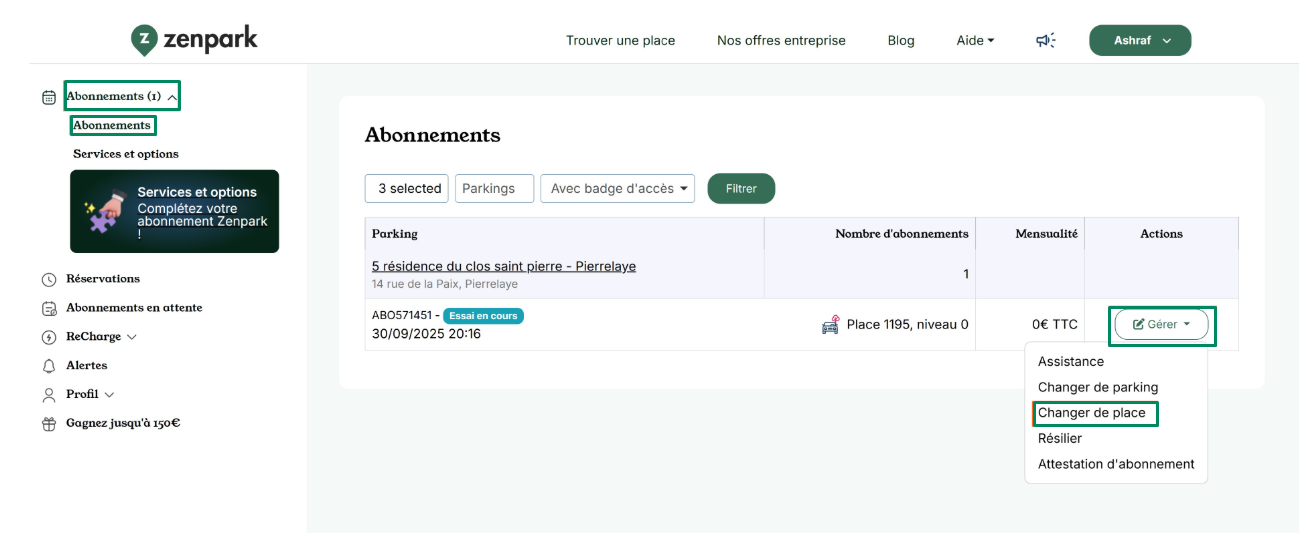Open the Avec badge d'accès dropdown
The width and height of the screenshot is (1308, 533).
[617, 188]
